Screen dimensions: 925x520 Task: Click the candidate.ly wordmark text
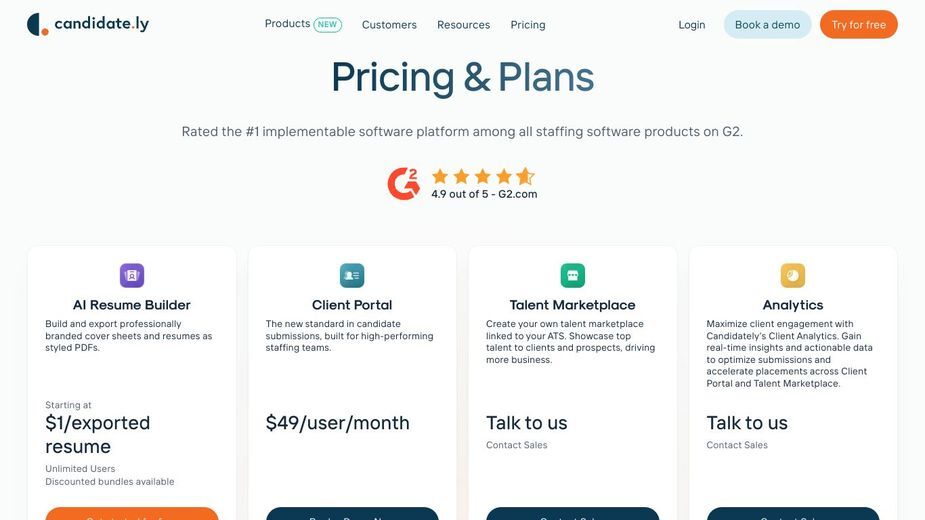pos(101,24)
